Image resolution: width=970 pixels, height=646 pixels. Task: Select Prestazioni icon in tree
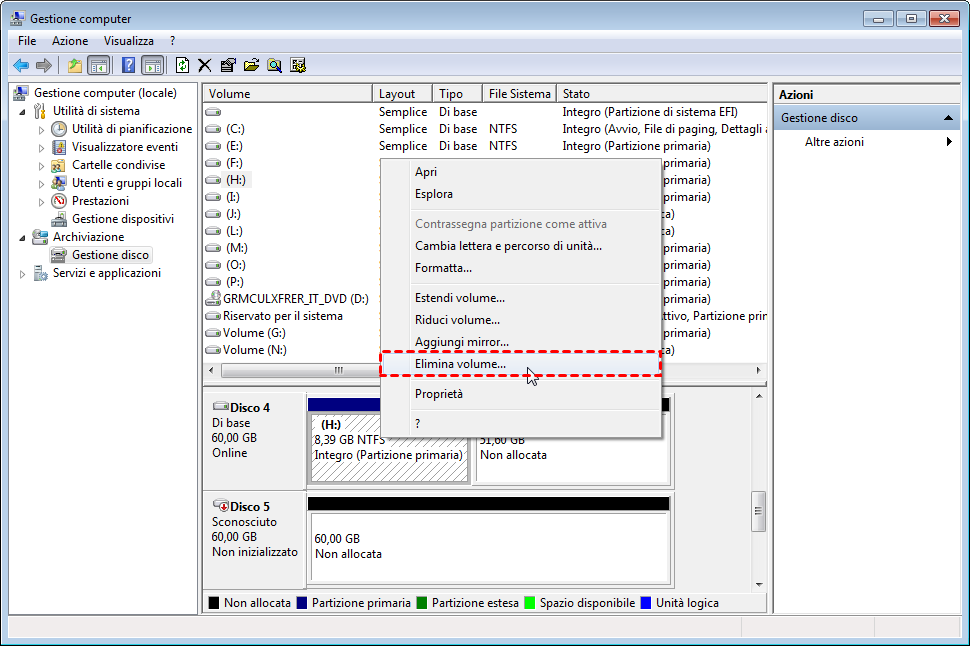[x=59, y=200]
